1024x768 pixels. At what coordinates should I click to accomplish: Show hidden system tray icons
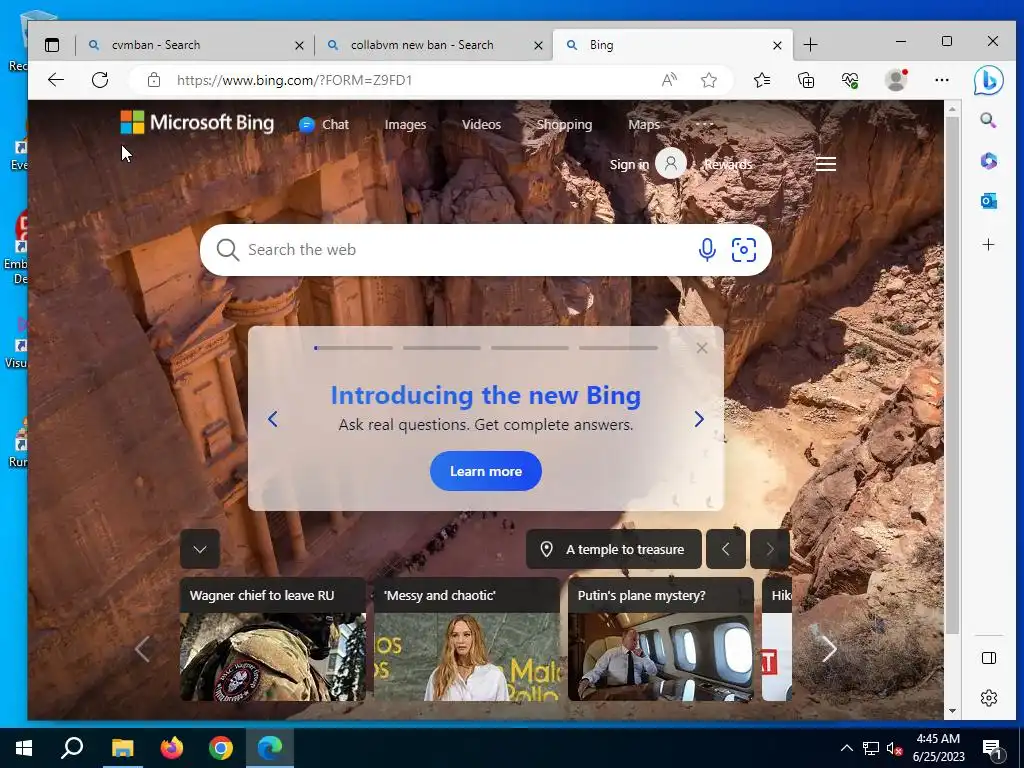pos(846,748)
